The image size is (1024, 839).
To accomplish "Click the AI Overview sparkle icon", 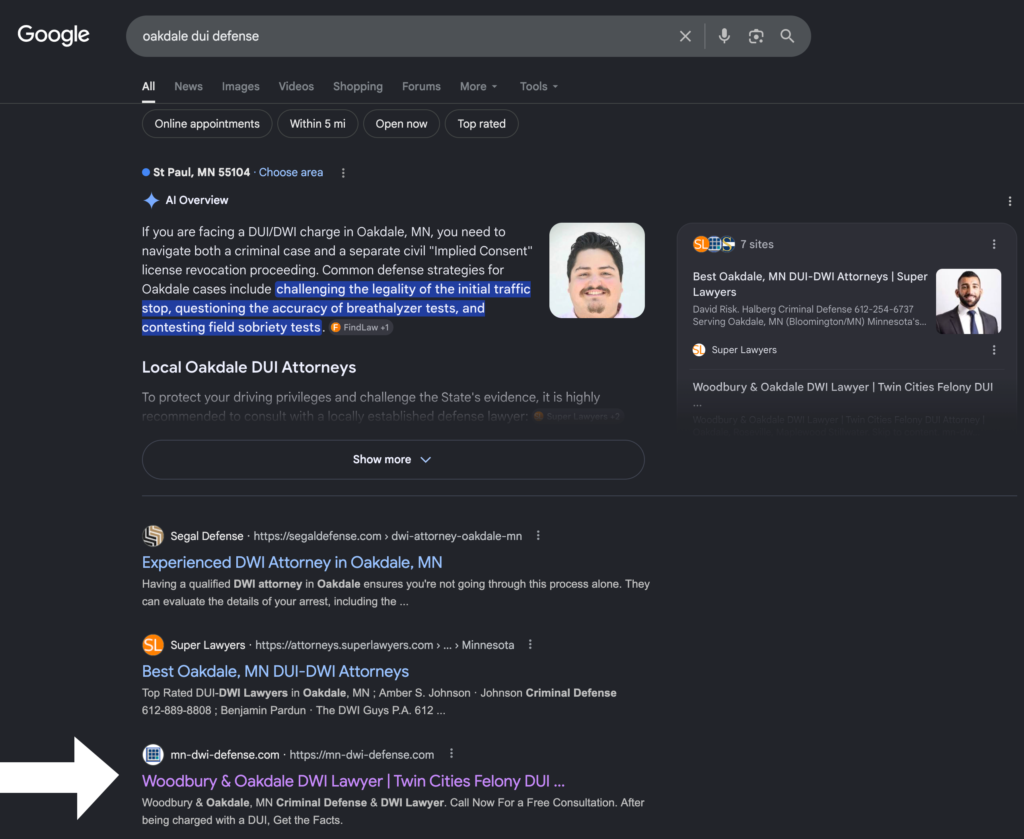I will [x=151, y=200].
